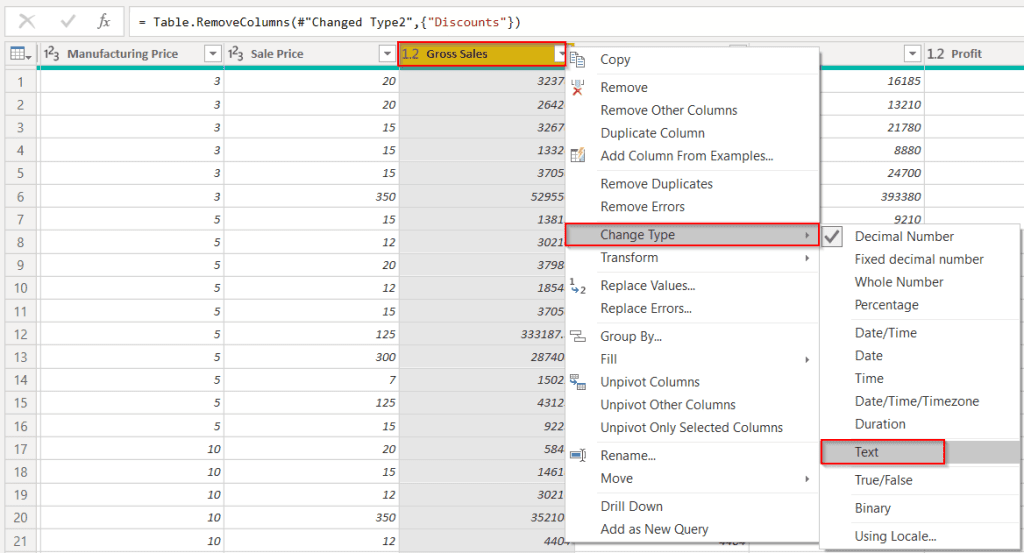
Task: Choose Using Locale option
Action: coord(895,537)
